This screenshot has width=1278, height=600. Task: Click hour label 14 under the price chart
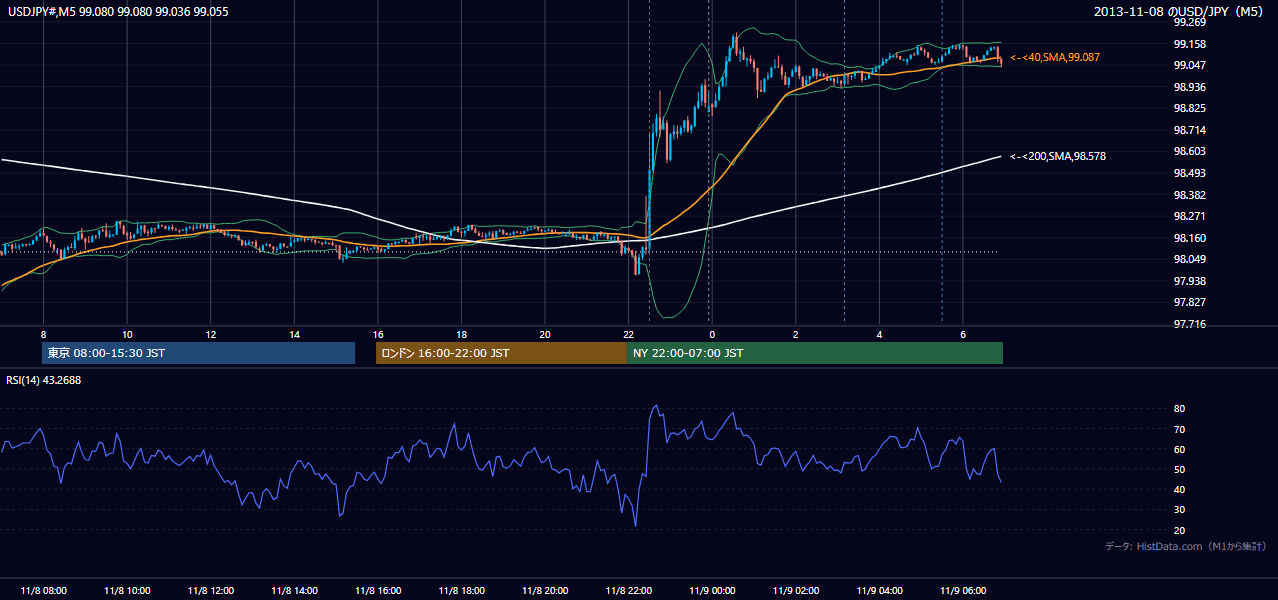click(294, 334)
